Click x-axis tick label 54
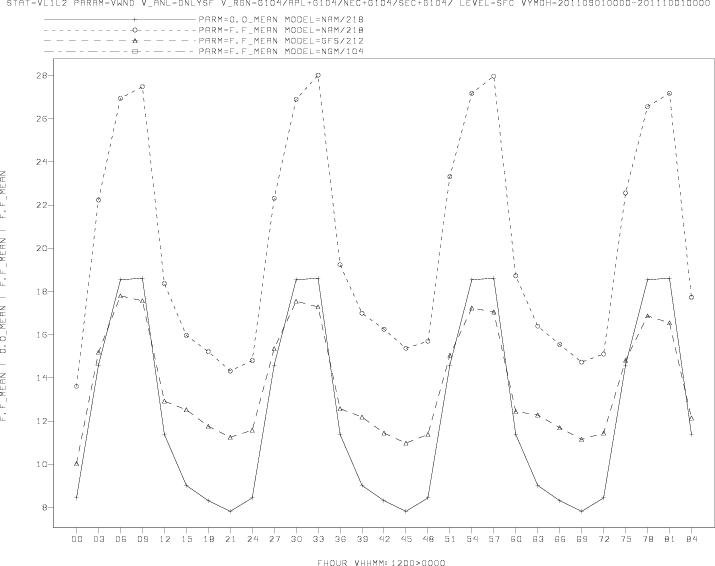 pos(471,539)
